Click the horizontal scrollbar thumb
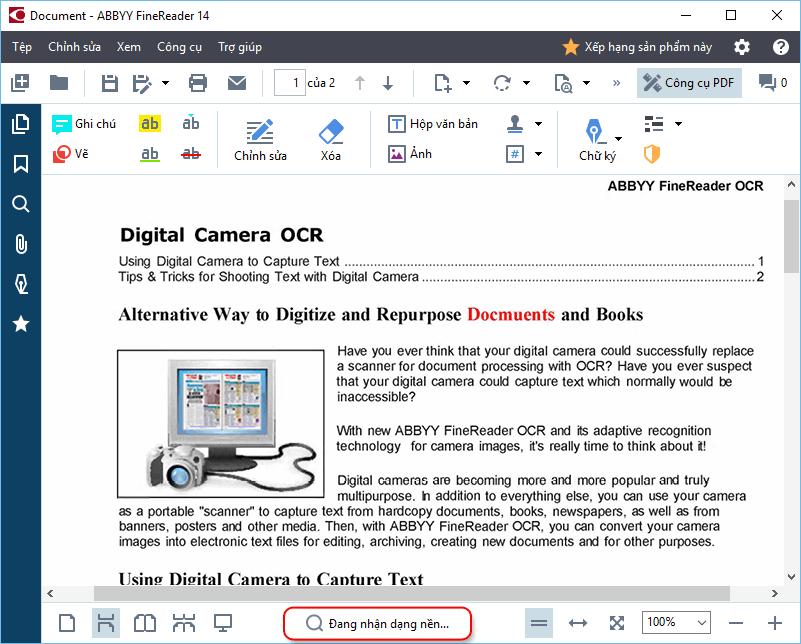This screenshot has height=644, width=801. 412,593
